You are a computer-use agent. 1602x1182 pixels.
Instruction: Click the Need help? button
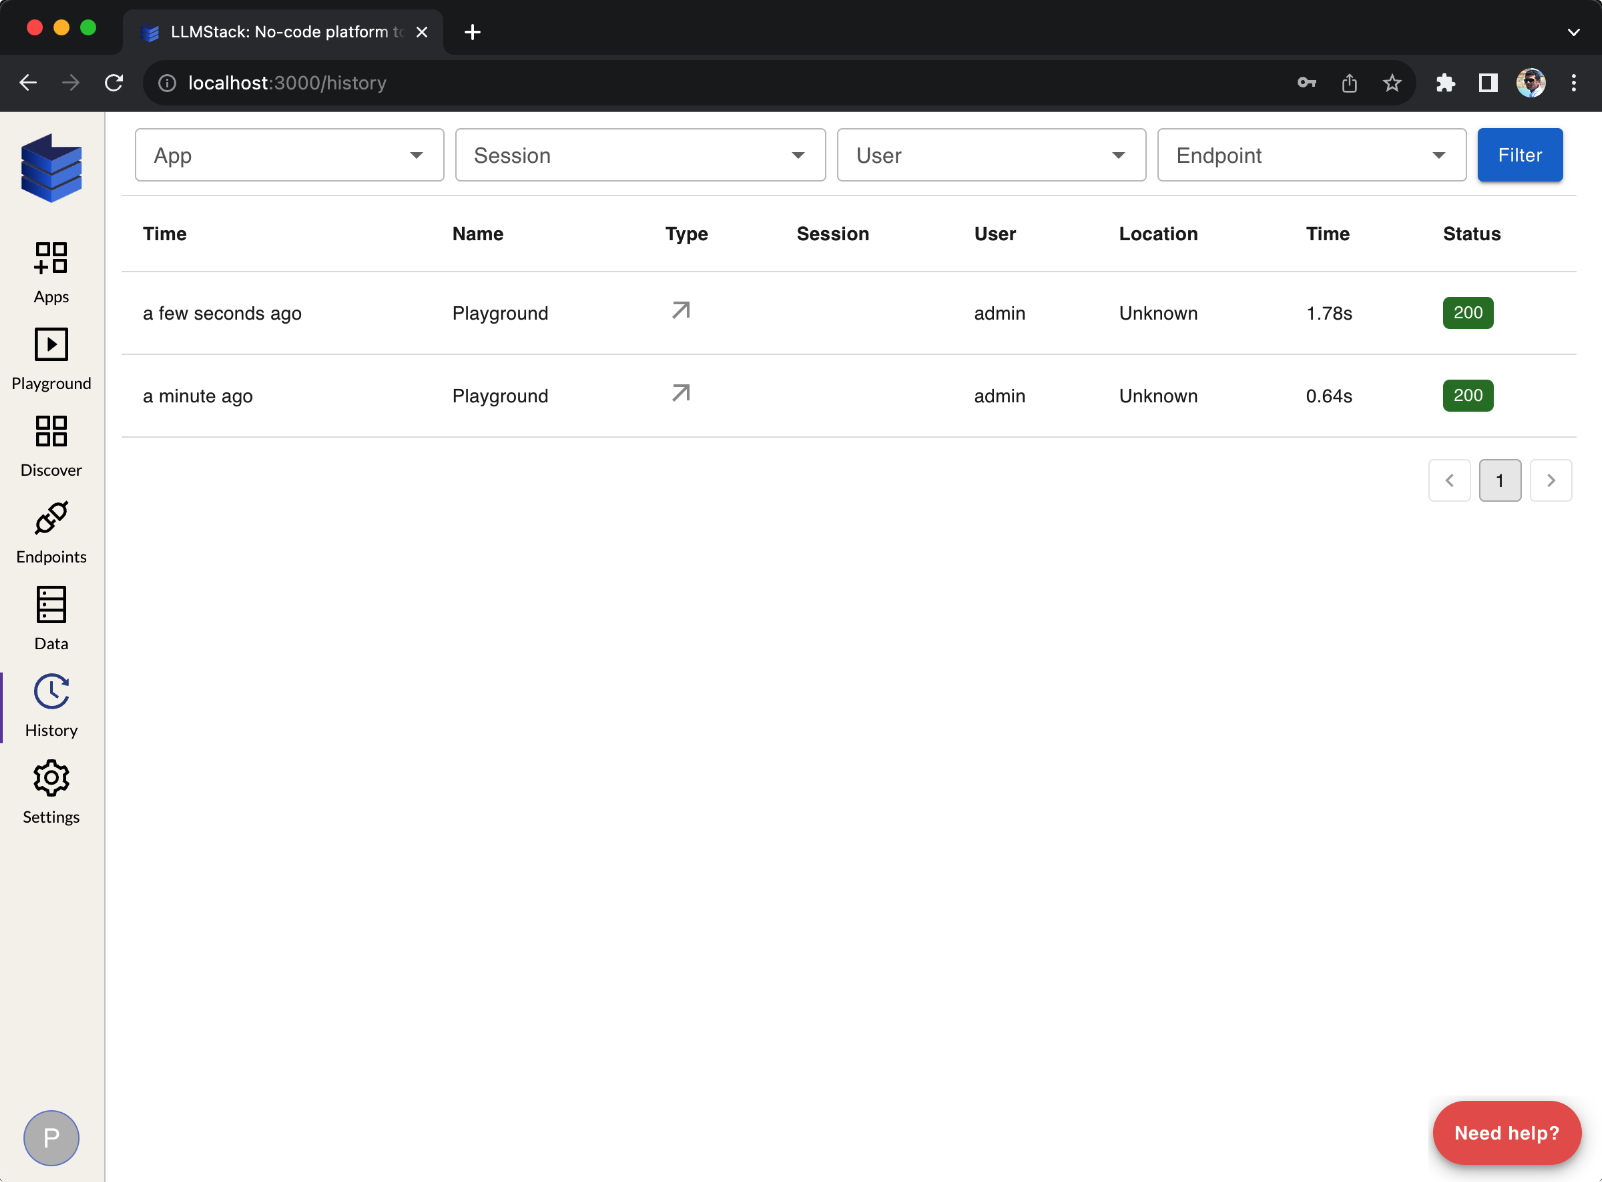pyautogui.click(x=1506, y=1133)
